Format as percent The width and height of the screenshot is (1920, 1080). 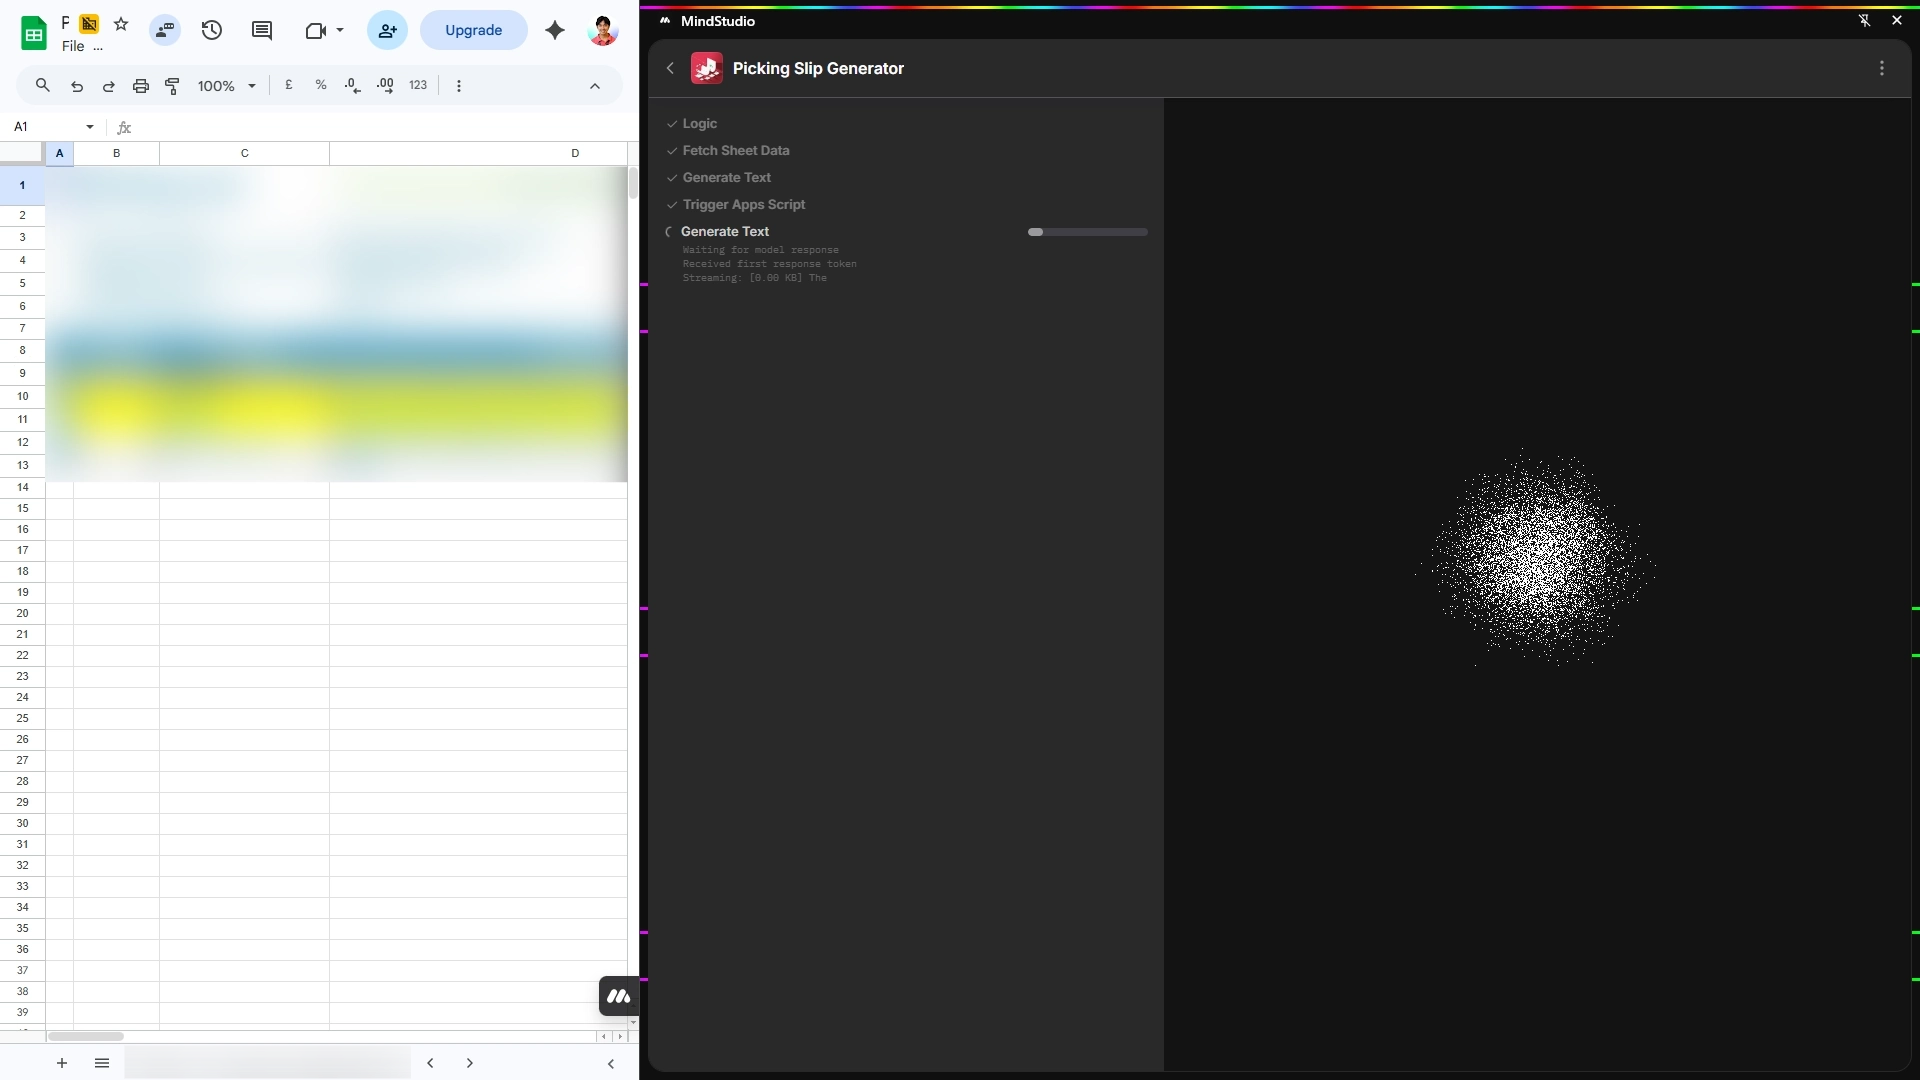click(321, 86)
